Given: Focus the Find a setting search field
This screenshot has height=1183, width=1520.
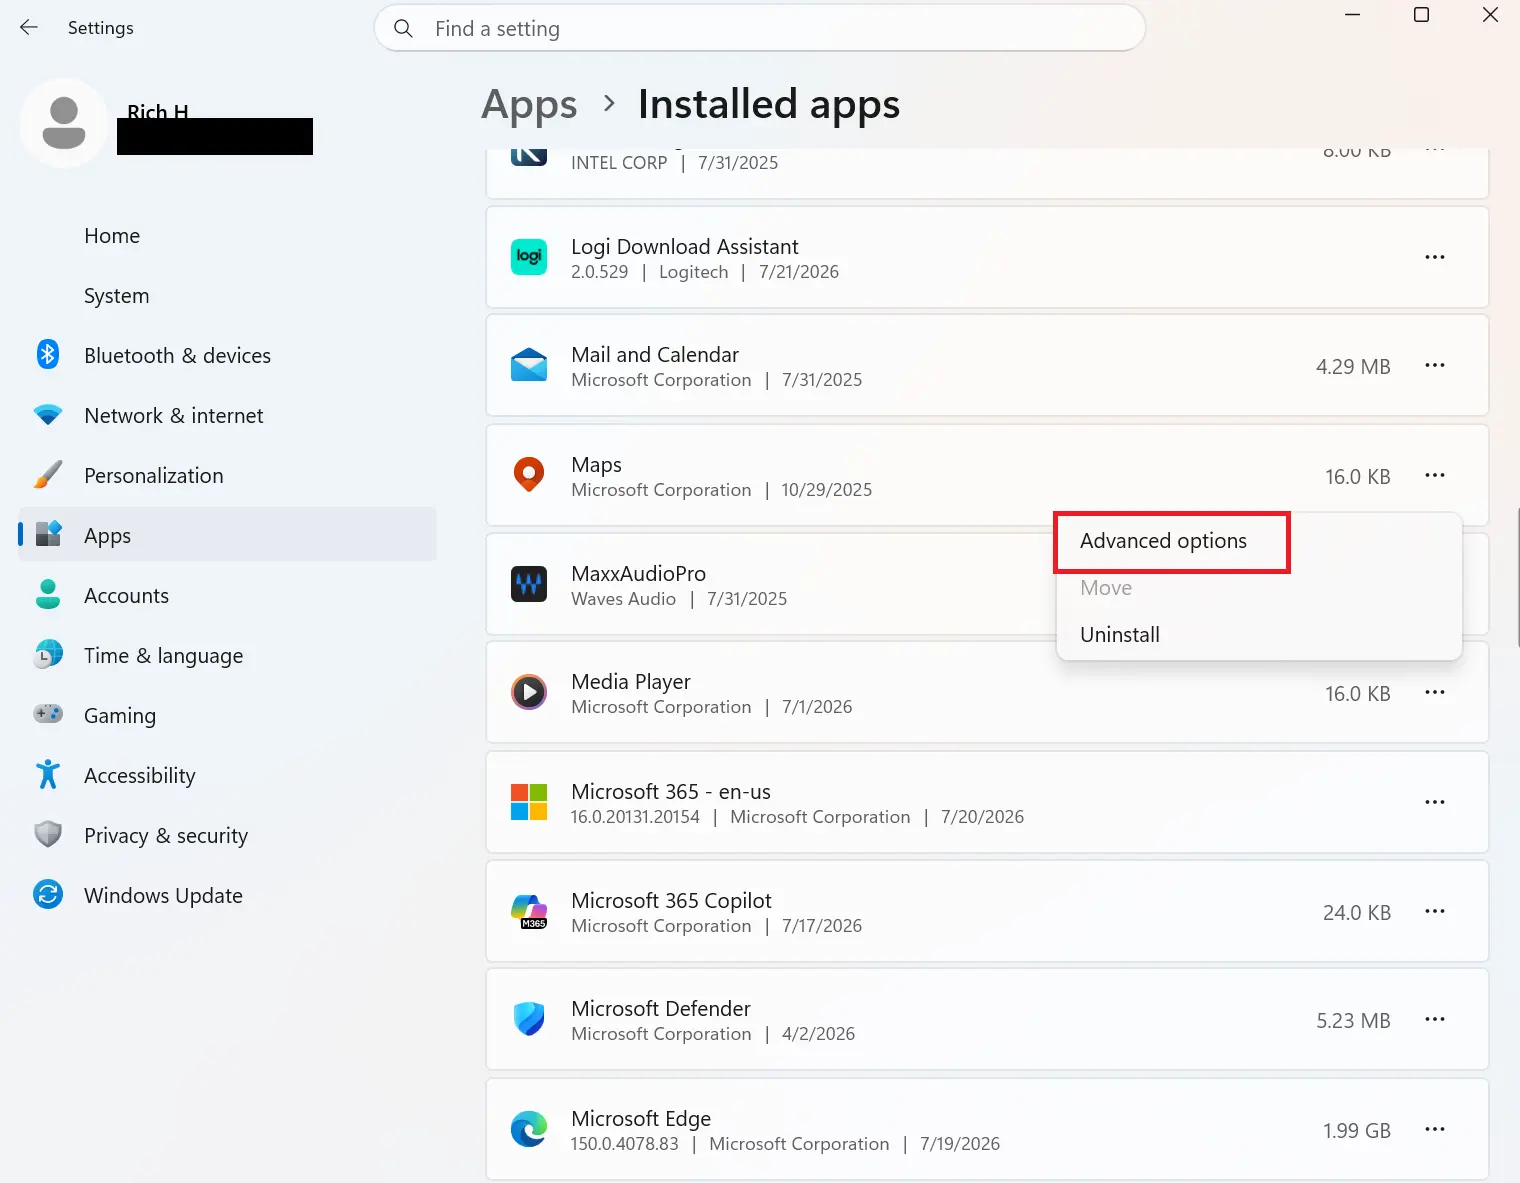Looking at the screenshot, I should point(760,28).
